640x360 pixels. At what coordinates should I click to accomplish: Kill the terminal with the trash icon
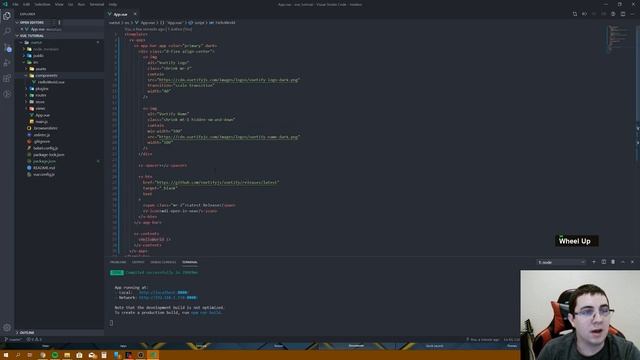613,262
